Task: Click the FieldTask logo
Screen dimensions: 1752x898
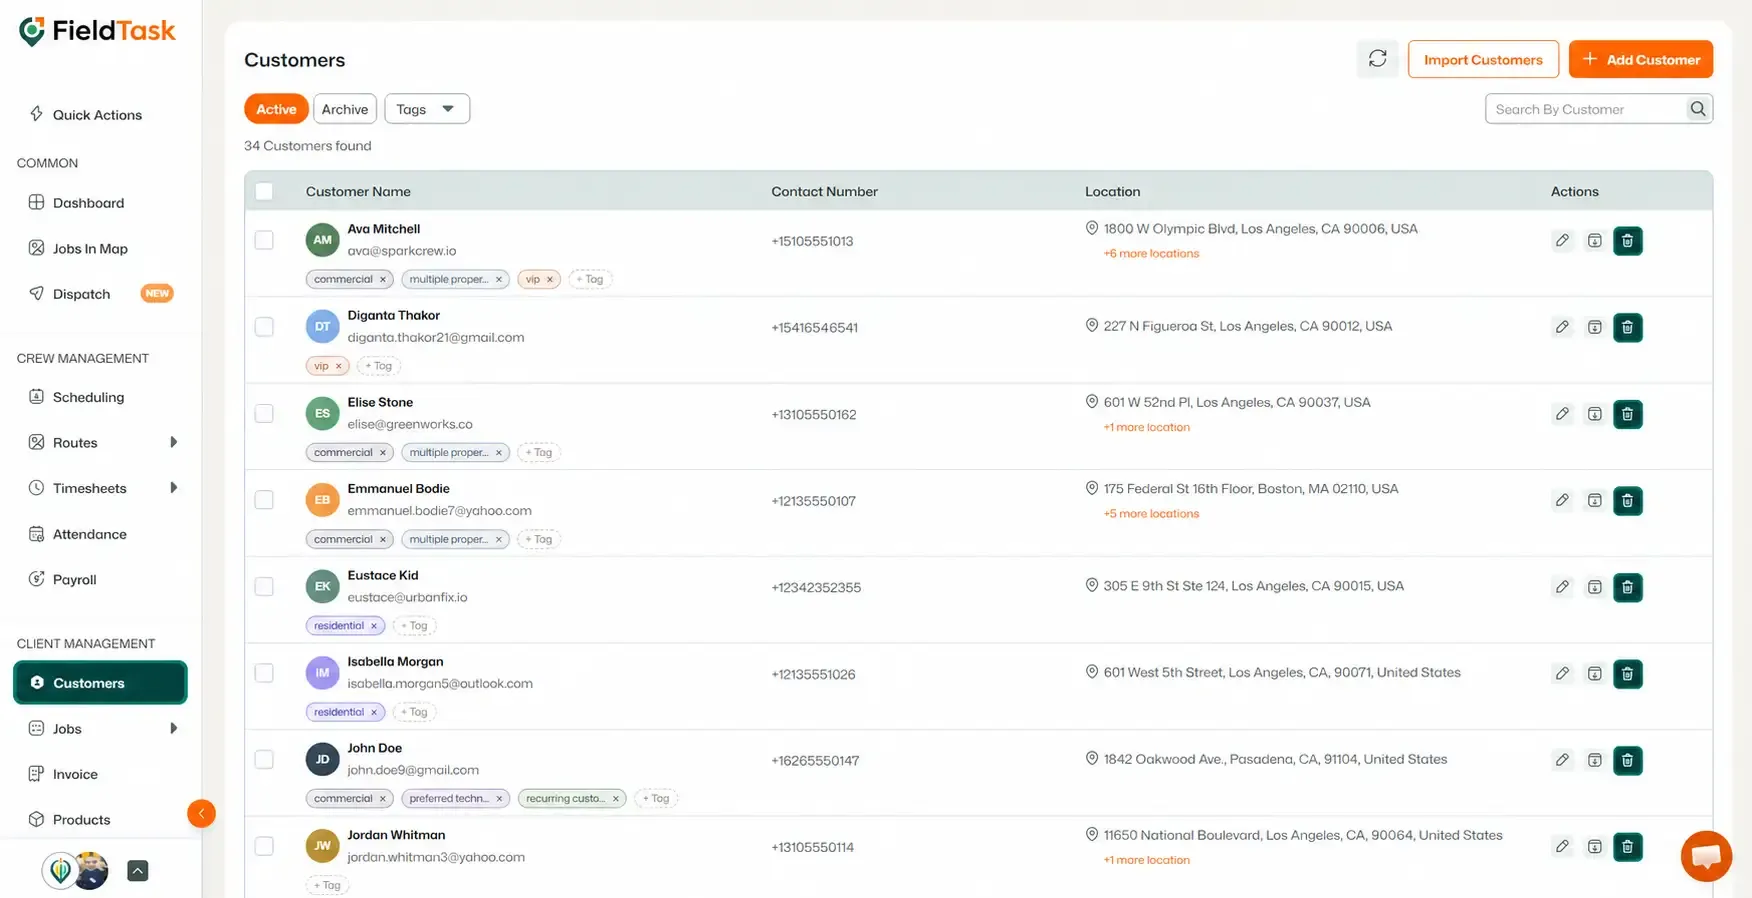Action: [x=97, y=31]
